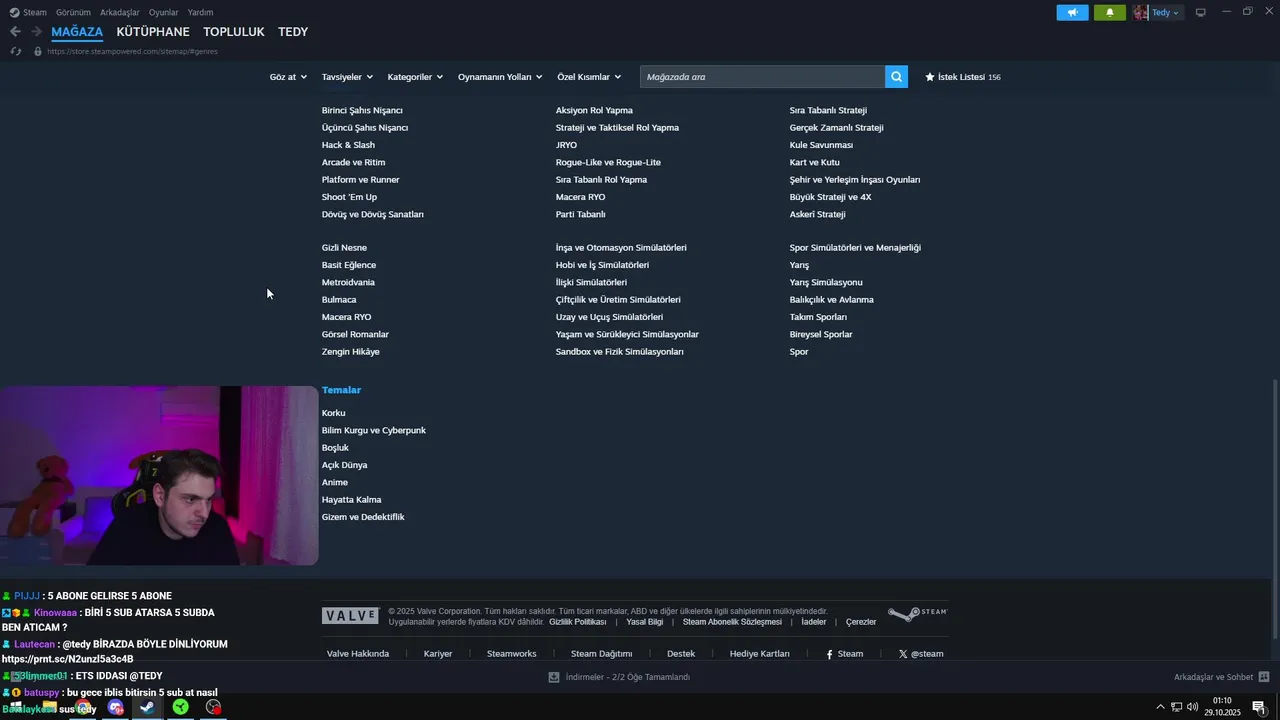Viewport: 1280px width, 720px height.
Task: Expand the Kategoriler dropdown
Action: [415, 77]
